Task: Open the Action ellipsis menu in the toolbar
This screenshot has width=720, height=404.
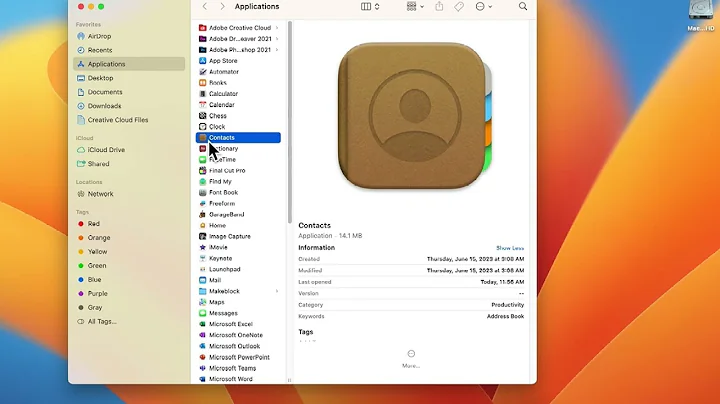Action: [x=484, y=6]
